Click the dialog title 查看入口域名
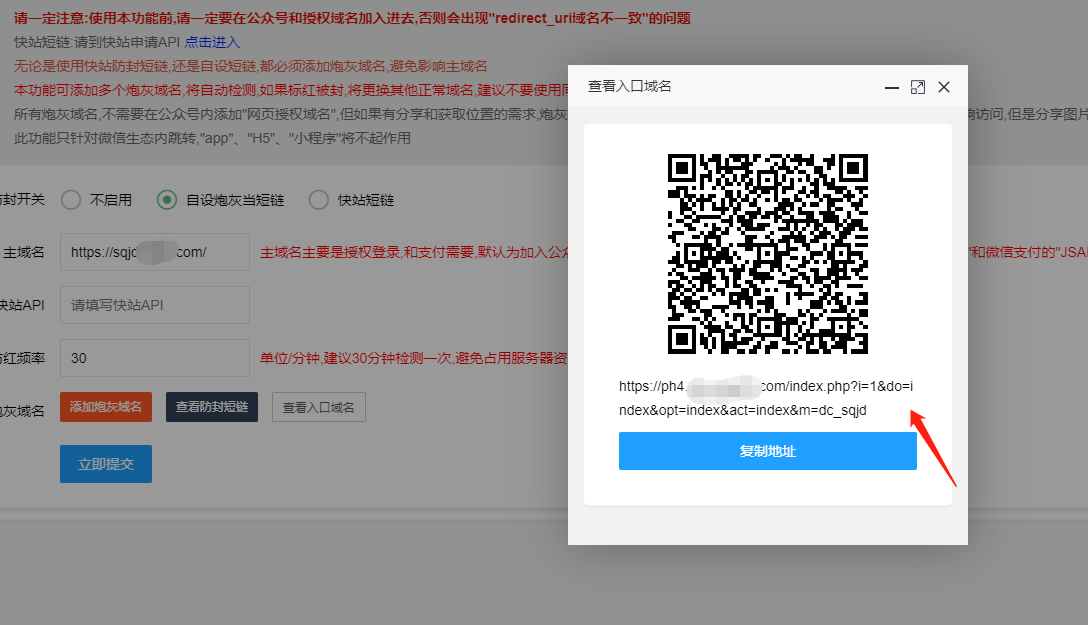Screen dimensions: 1088x625 click(x=629, y=86)
